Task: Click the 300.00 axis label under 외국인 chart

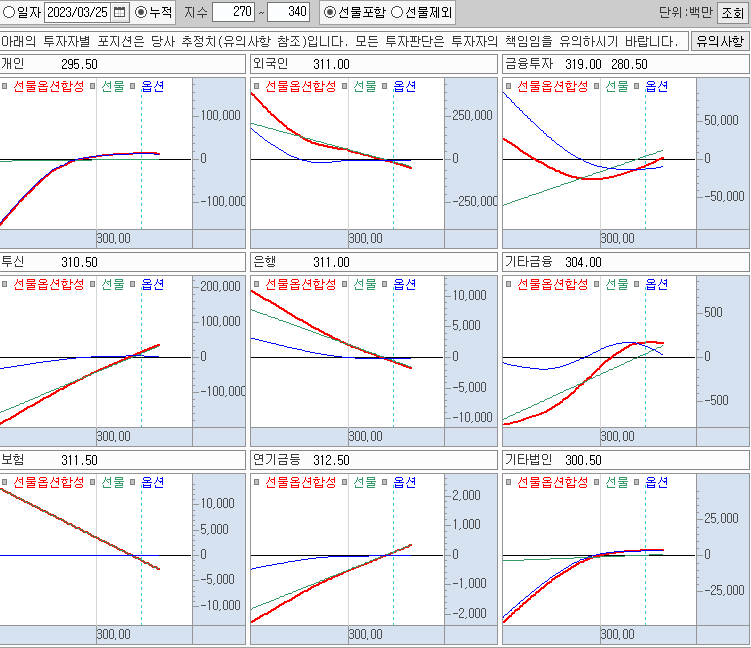Action: coord(365,239)
